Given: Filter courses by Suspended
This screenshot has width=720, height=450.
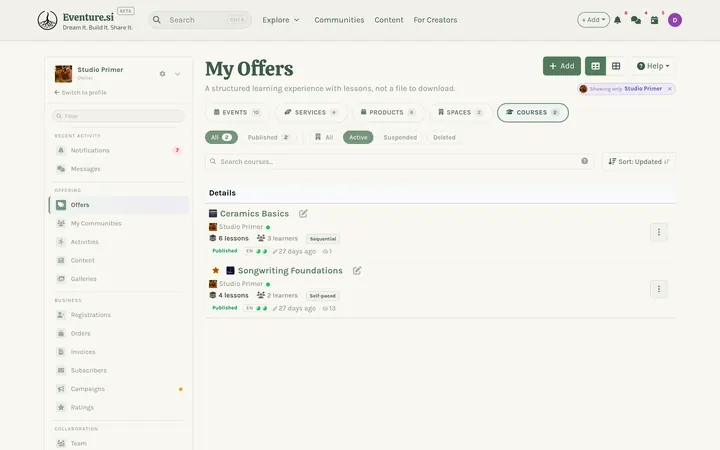Looking at the screenshot, I should tap(400, 137).
